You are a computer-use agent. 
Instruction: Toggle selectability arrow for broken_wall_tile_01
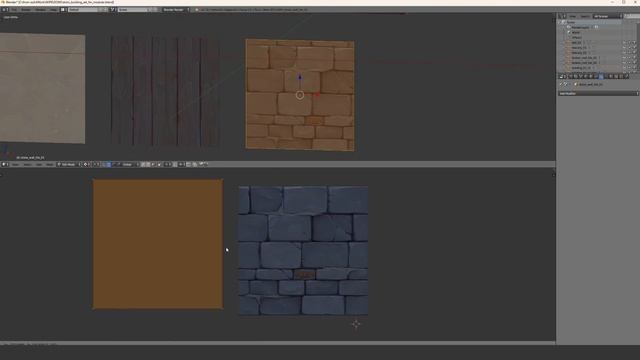point(629,58)
